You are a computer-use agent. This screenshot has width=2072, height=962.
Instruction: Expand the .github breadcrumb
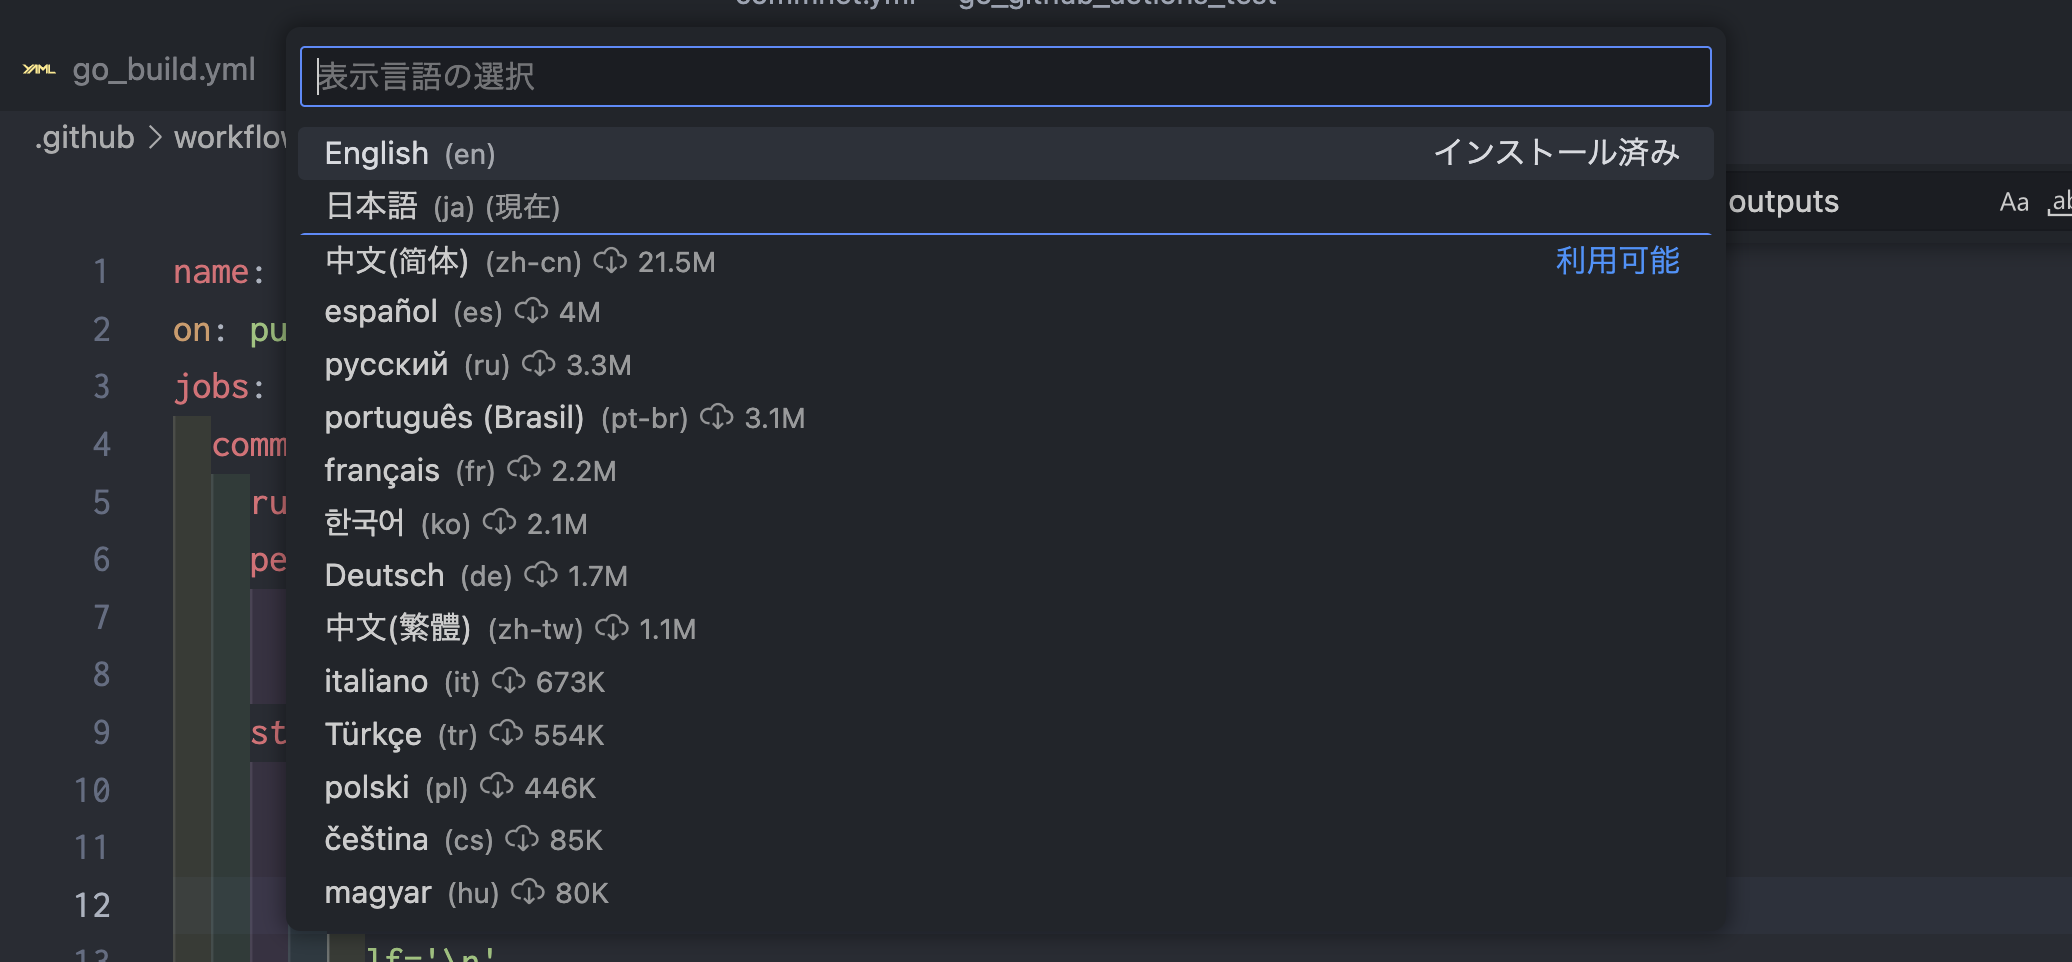pos(83,137)
